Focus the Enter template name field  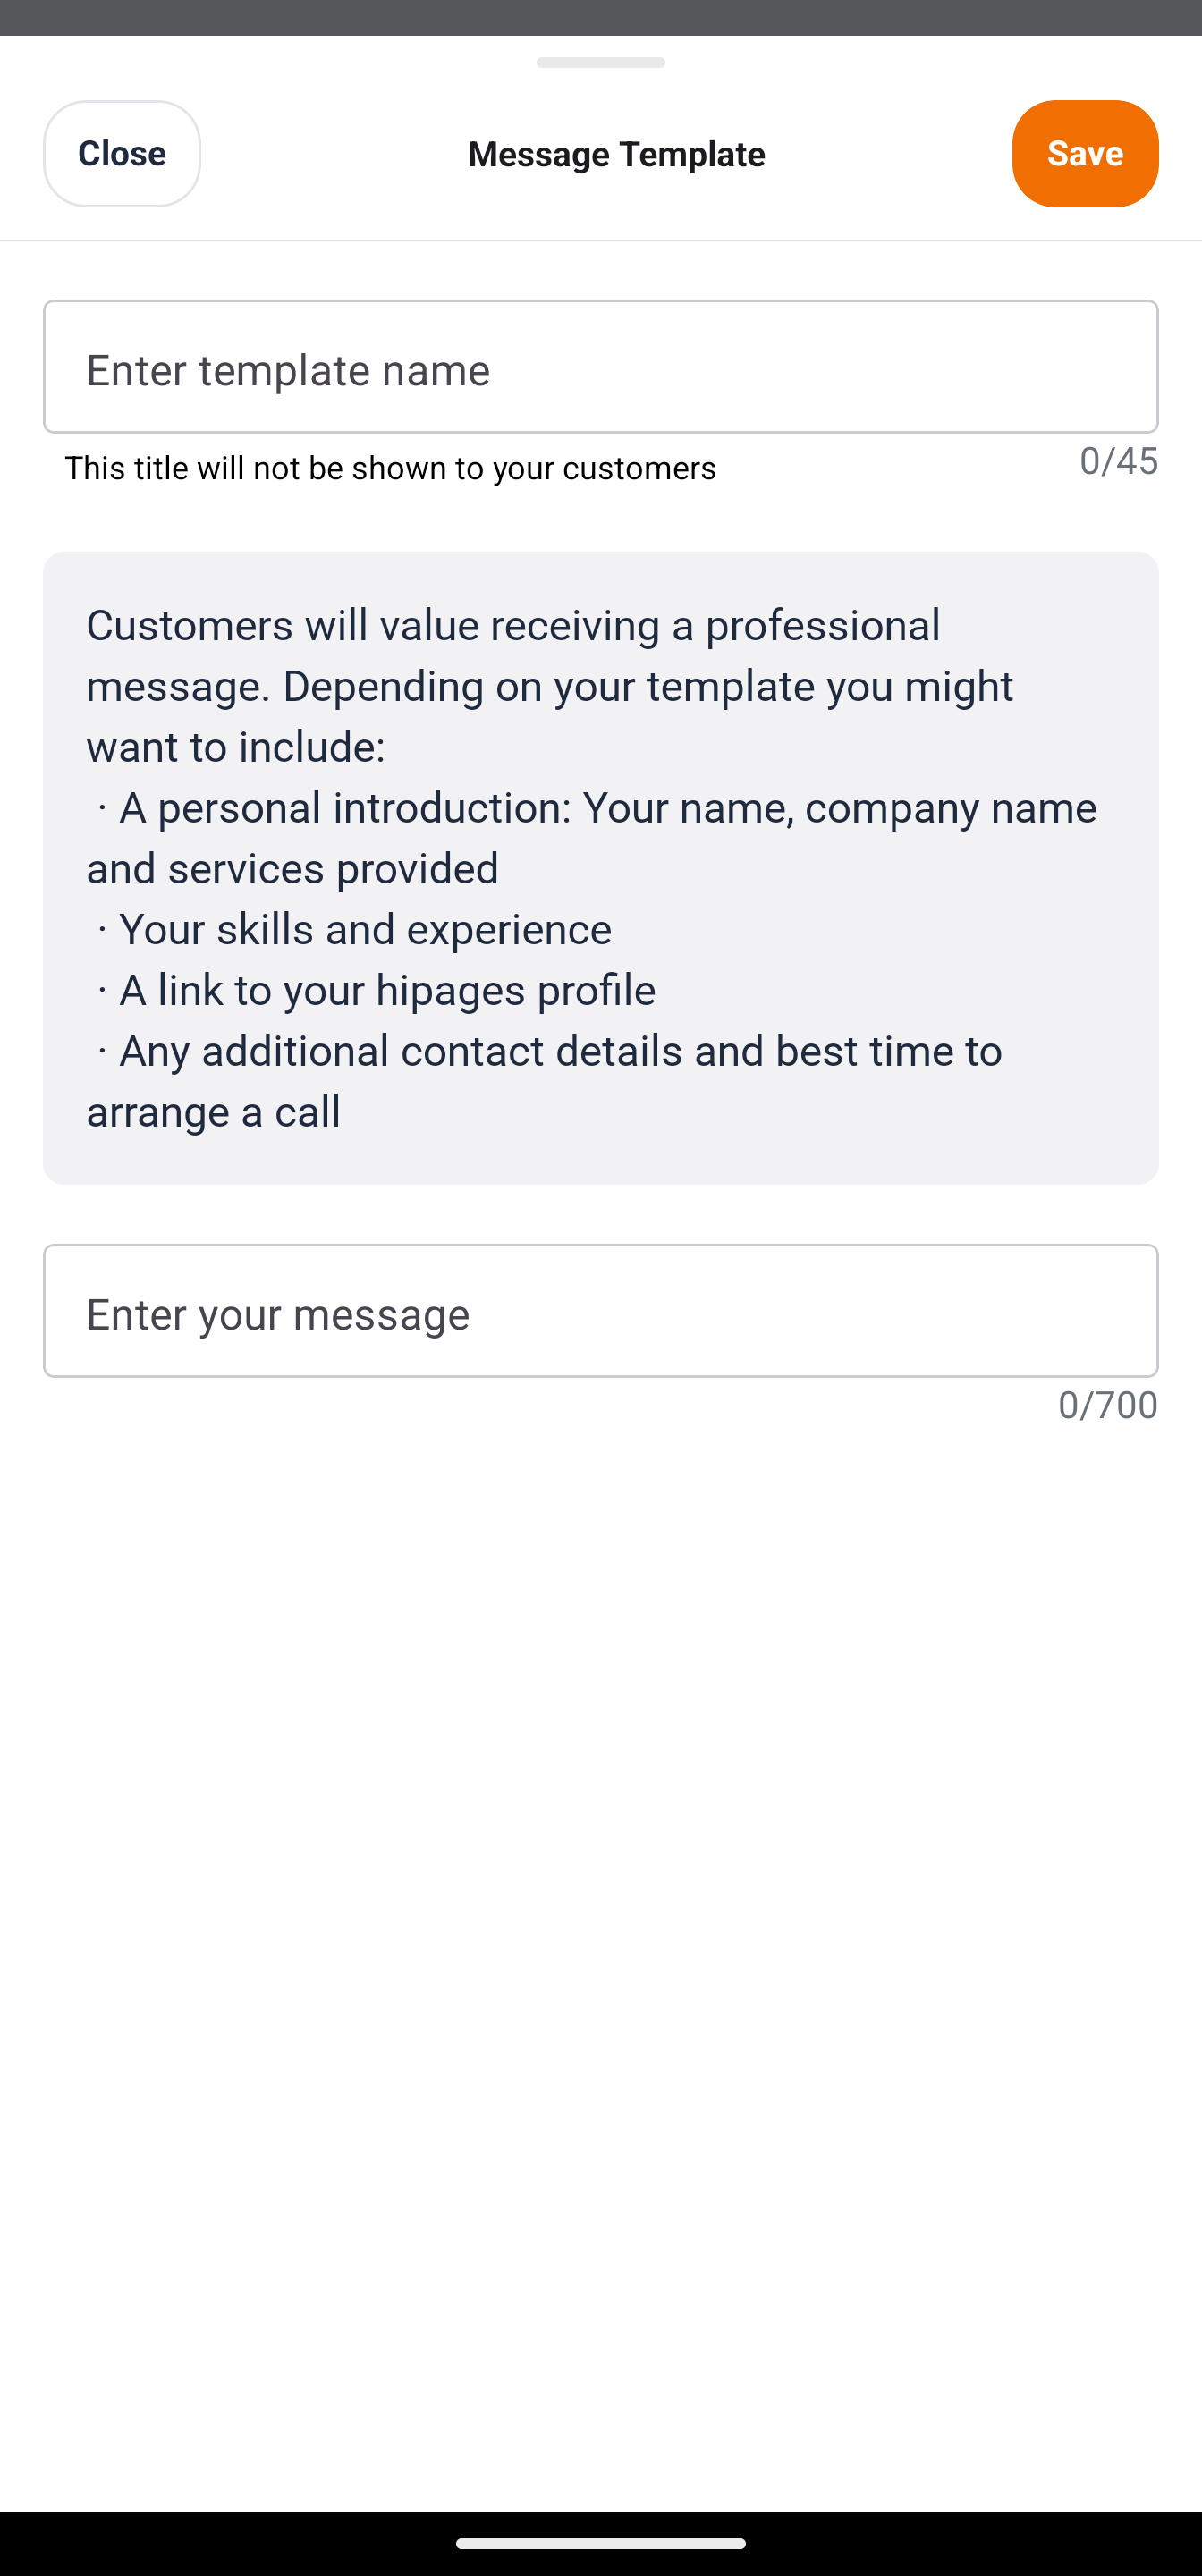tap(600, 367)
